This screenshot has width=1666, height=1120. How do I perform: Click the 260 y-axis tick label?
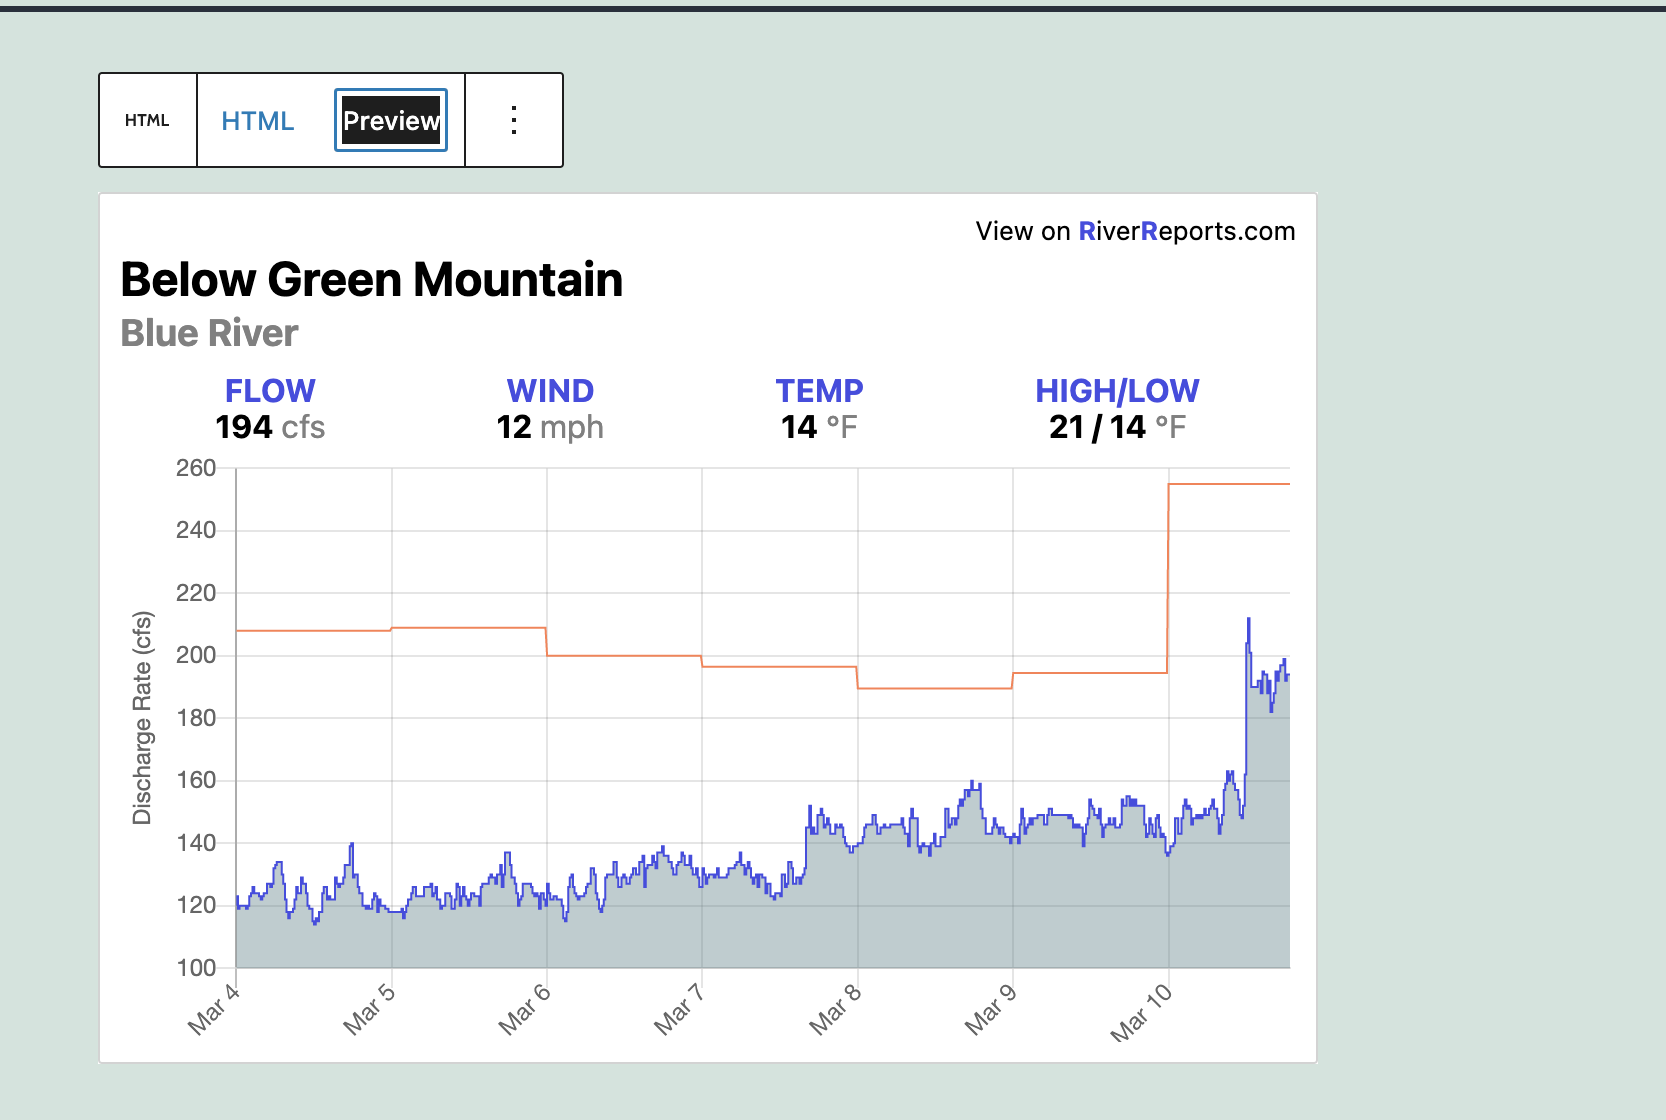tap(196, 468)
